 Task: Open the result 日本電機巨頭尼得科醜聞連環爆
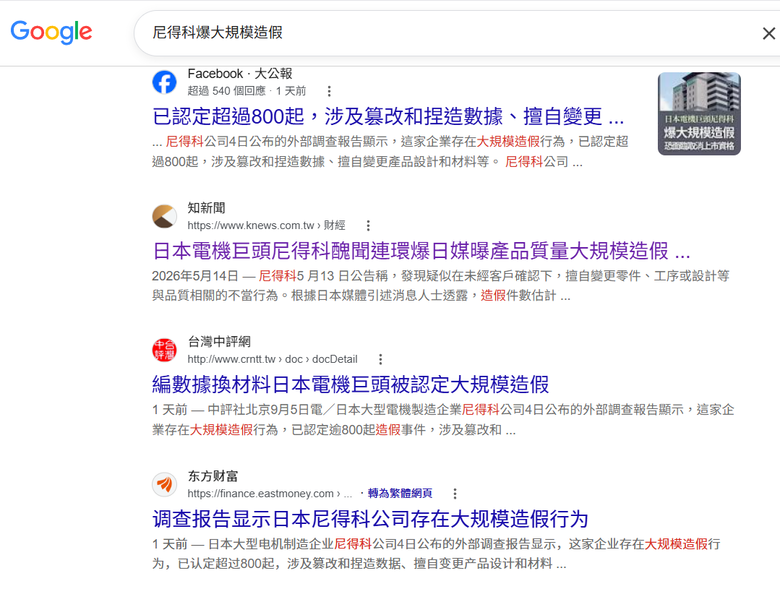tap(421, 251)
